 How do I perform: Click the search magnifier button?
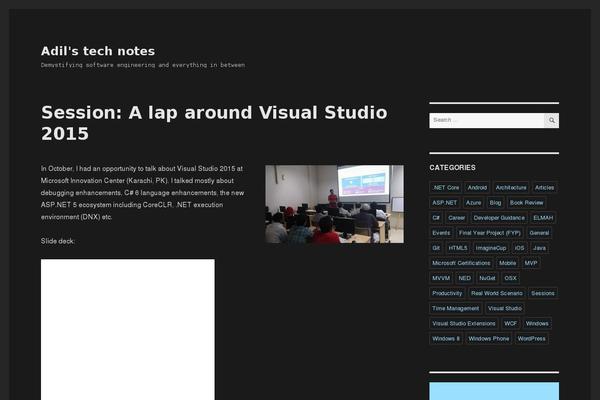(551, 120)
